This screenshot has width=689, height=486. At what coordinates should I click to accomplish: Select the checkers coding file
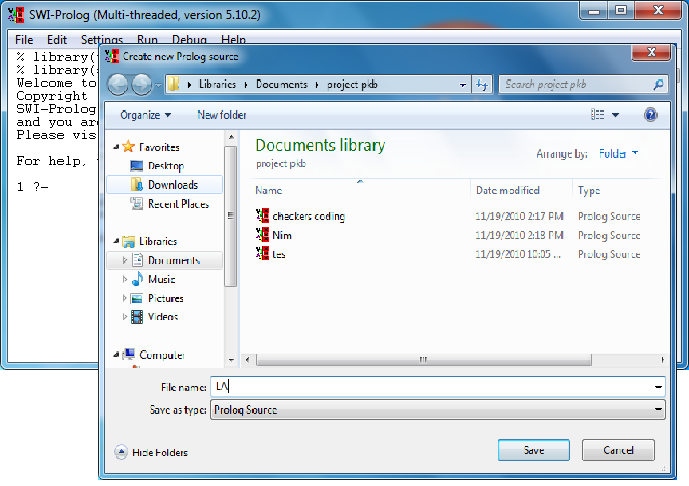coord(308,216)
